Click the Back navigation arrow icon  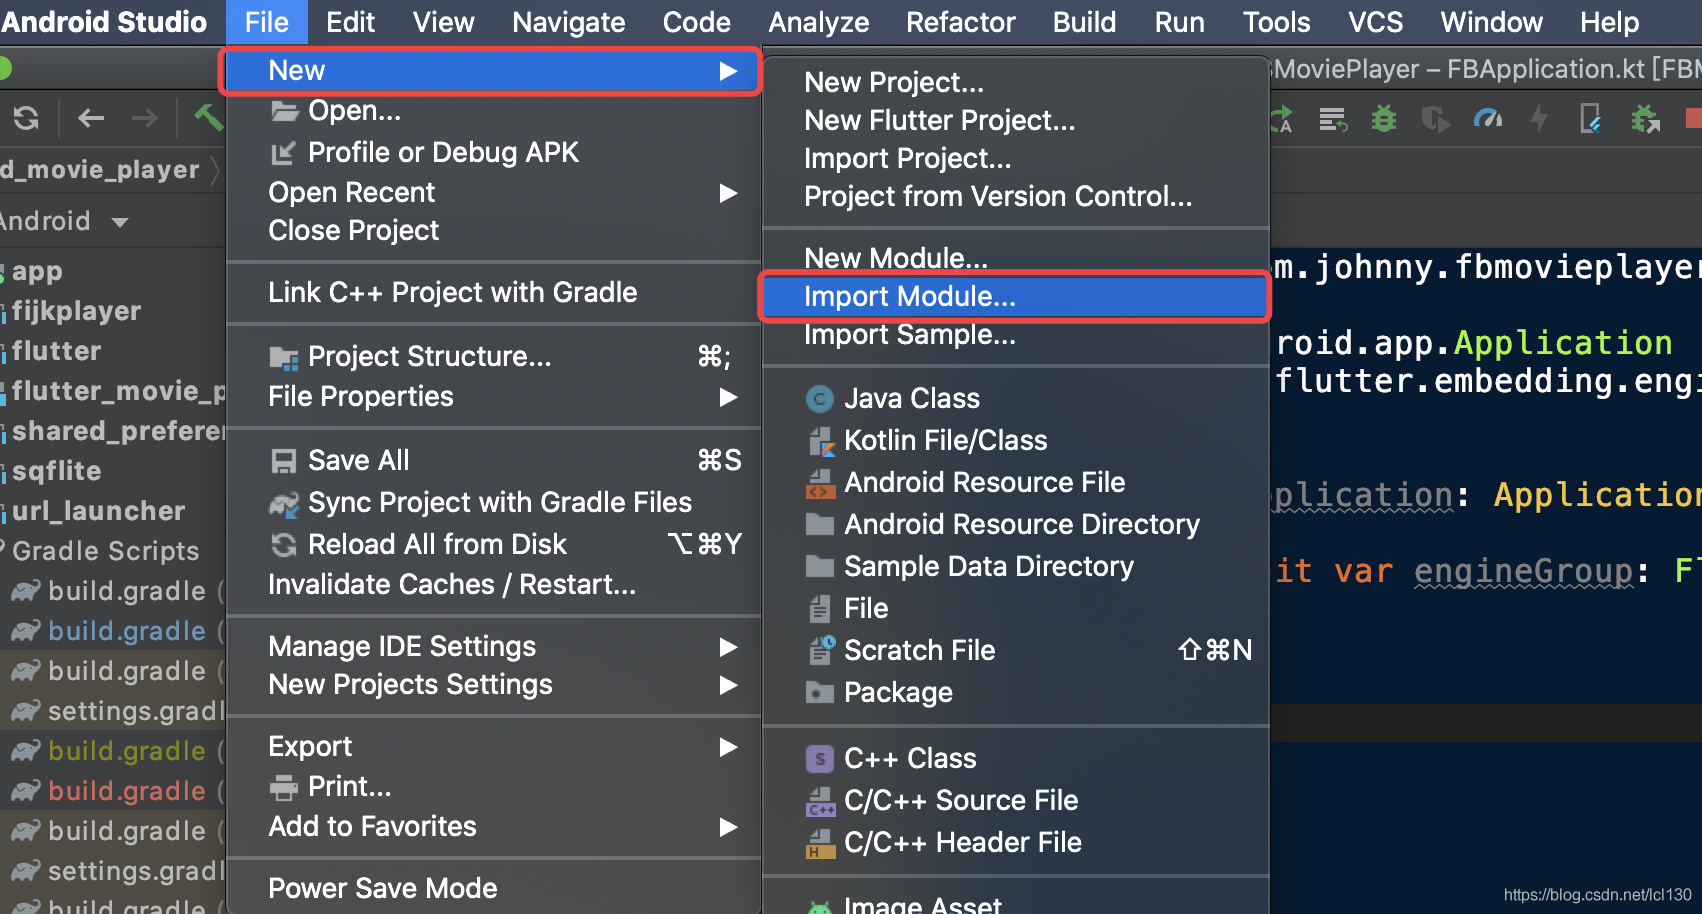point(91,119)
